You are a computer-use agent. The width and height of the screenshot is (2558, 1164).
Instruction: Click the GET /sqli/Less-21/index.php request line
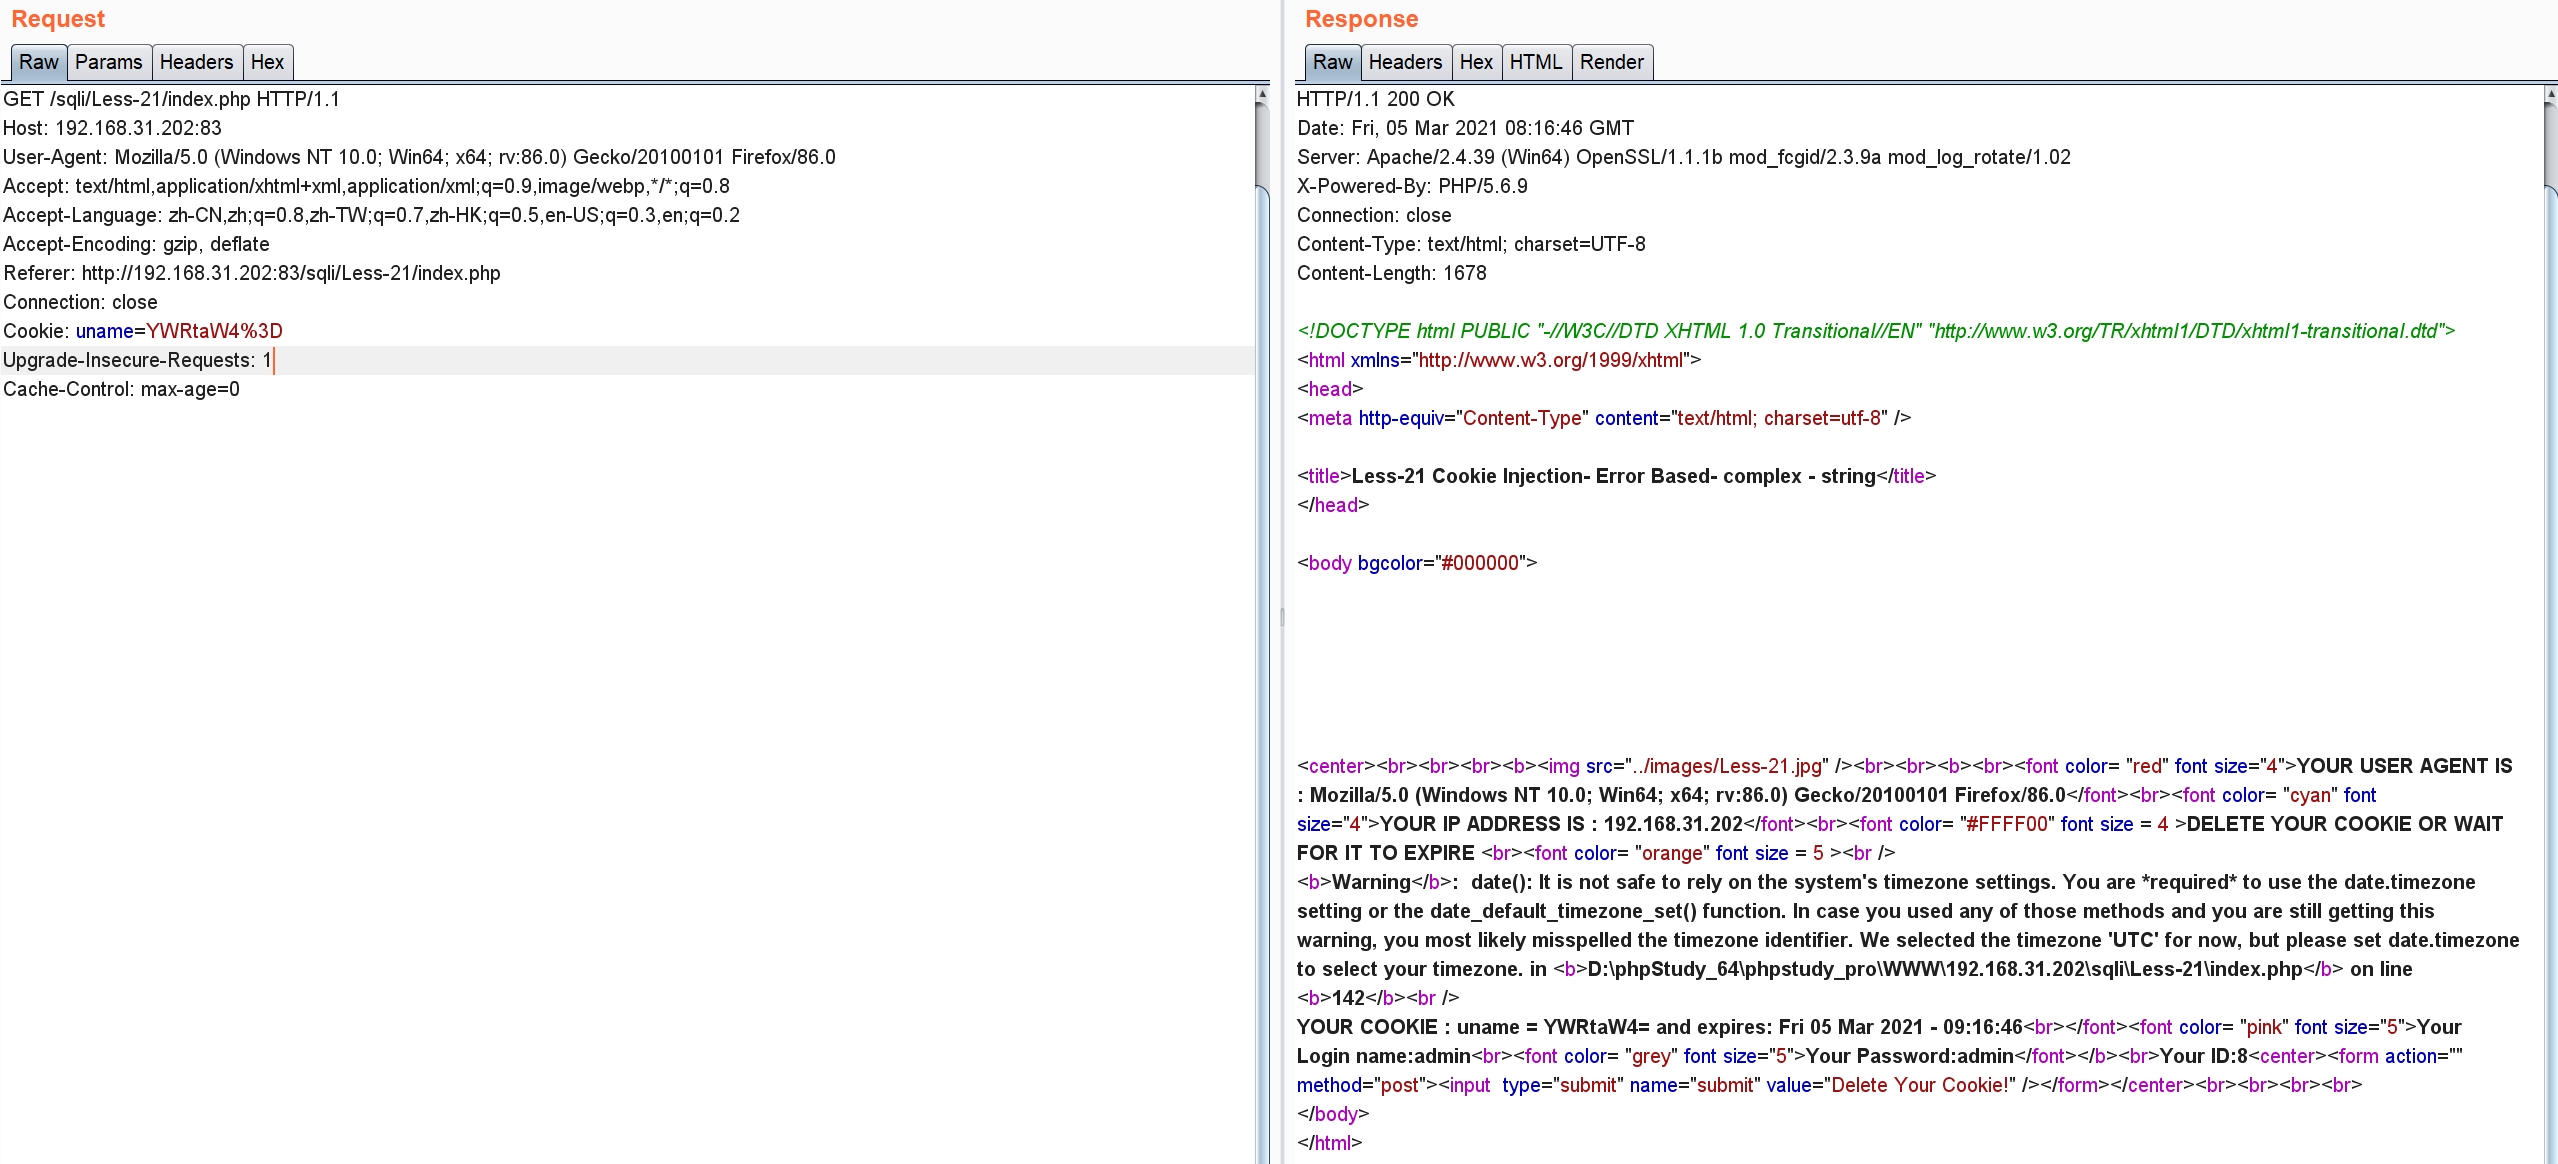coord(172,99)
